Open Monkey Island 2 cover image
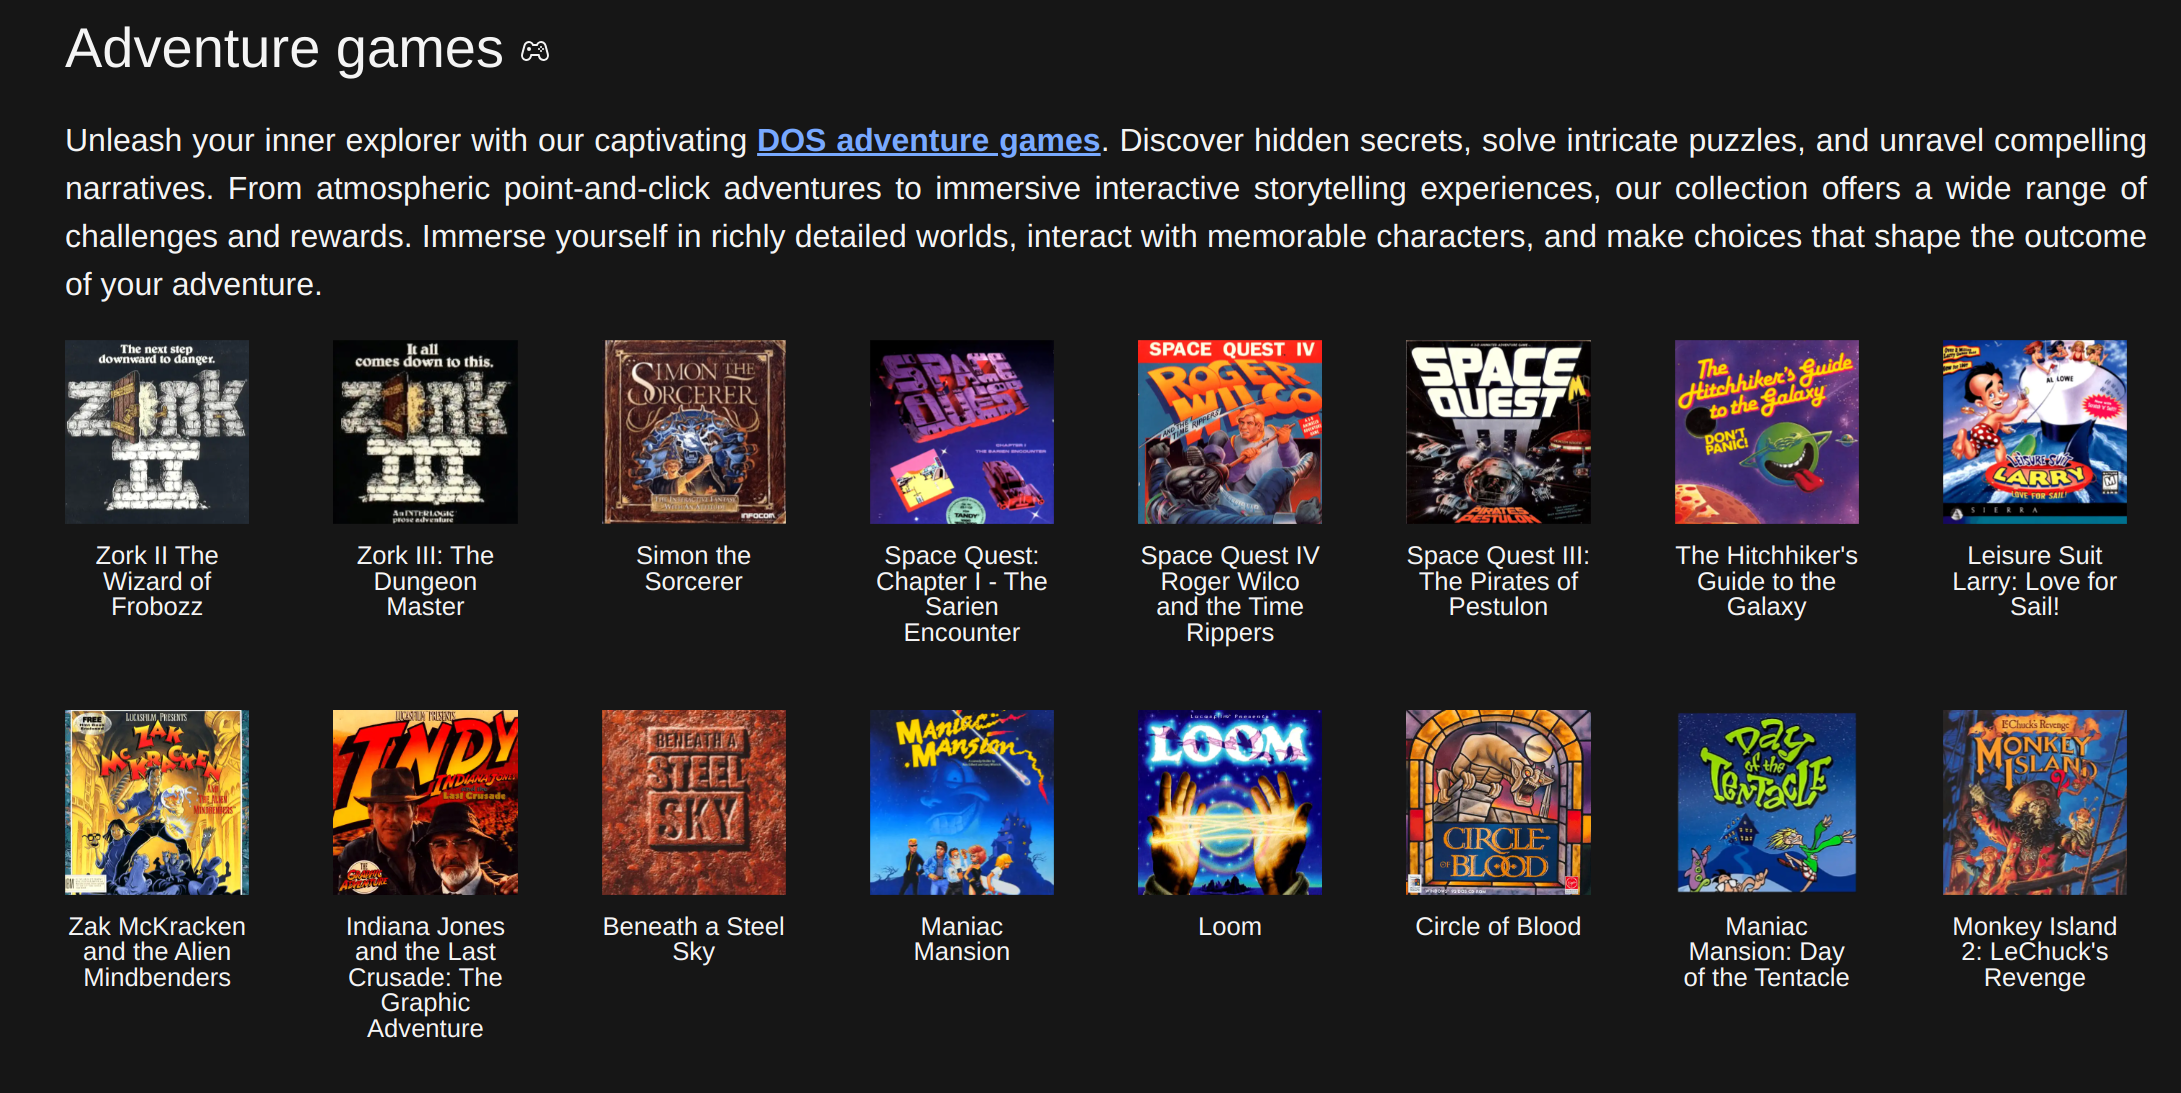This screenshot has height=1093, width=2181. point(2034,802)
